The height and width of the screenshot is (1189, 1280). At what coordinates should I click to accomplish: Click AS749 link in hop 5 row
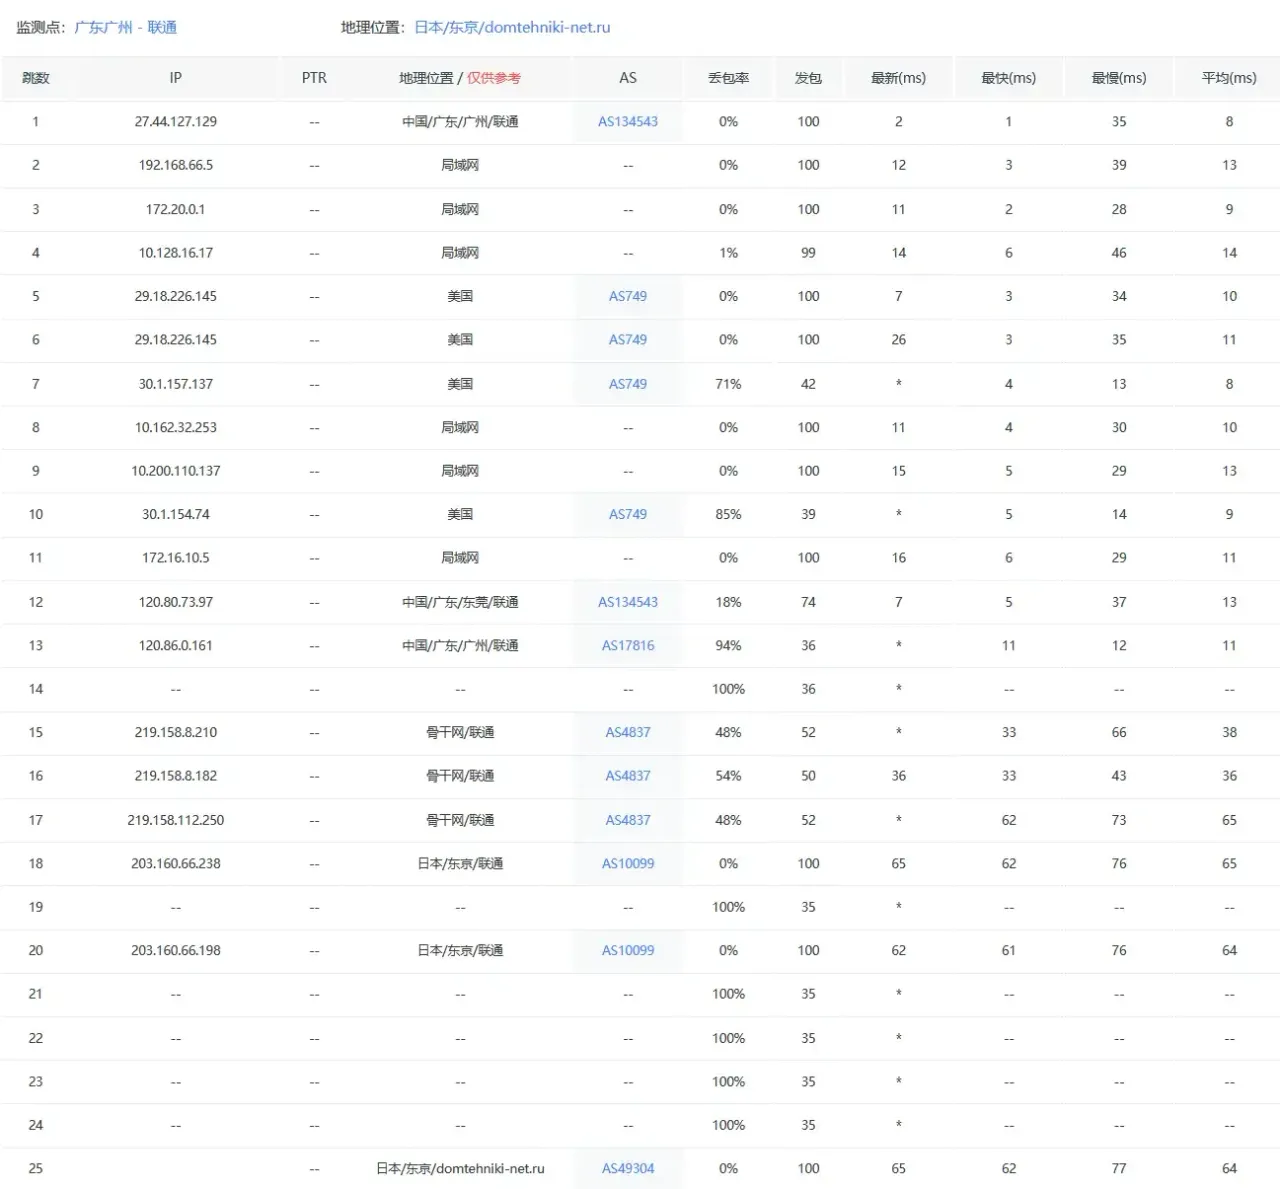pyautogui.click(x=628, y=296)
